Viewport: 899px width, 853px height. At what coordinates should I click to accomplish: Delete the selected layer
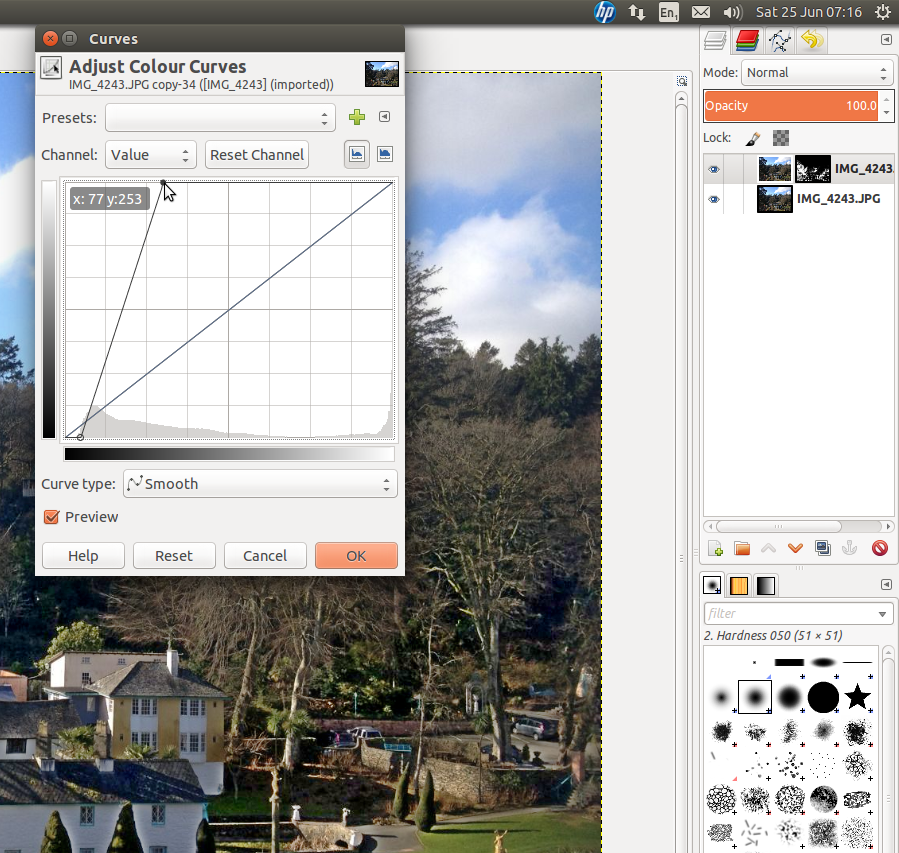[x=880, y=549]
